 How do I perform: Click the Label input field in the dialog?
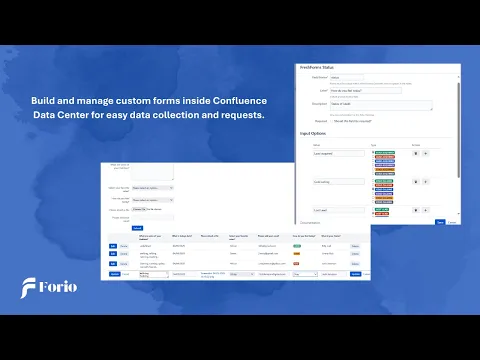366,90
